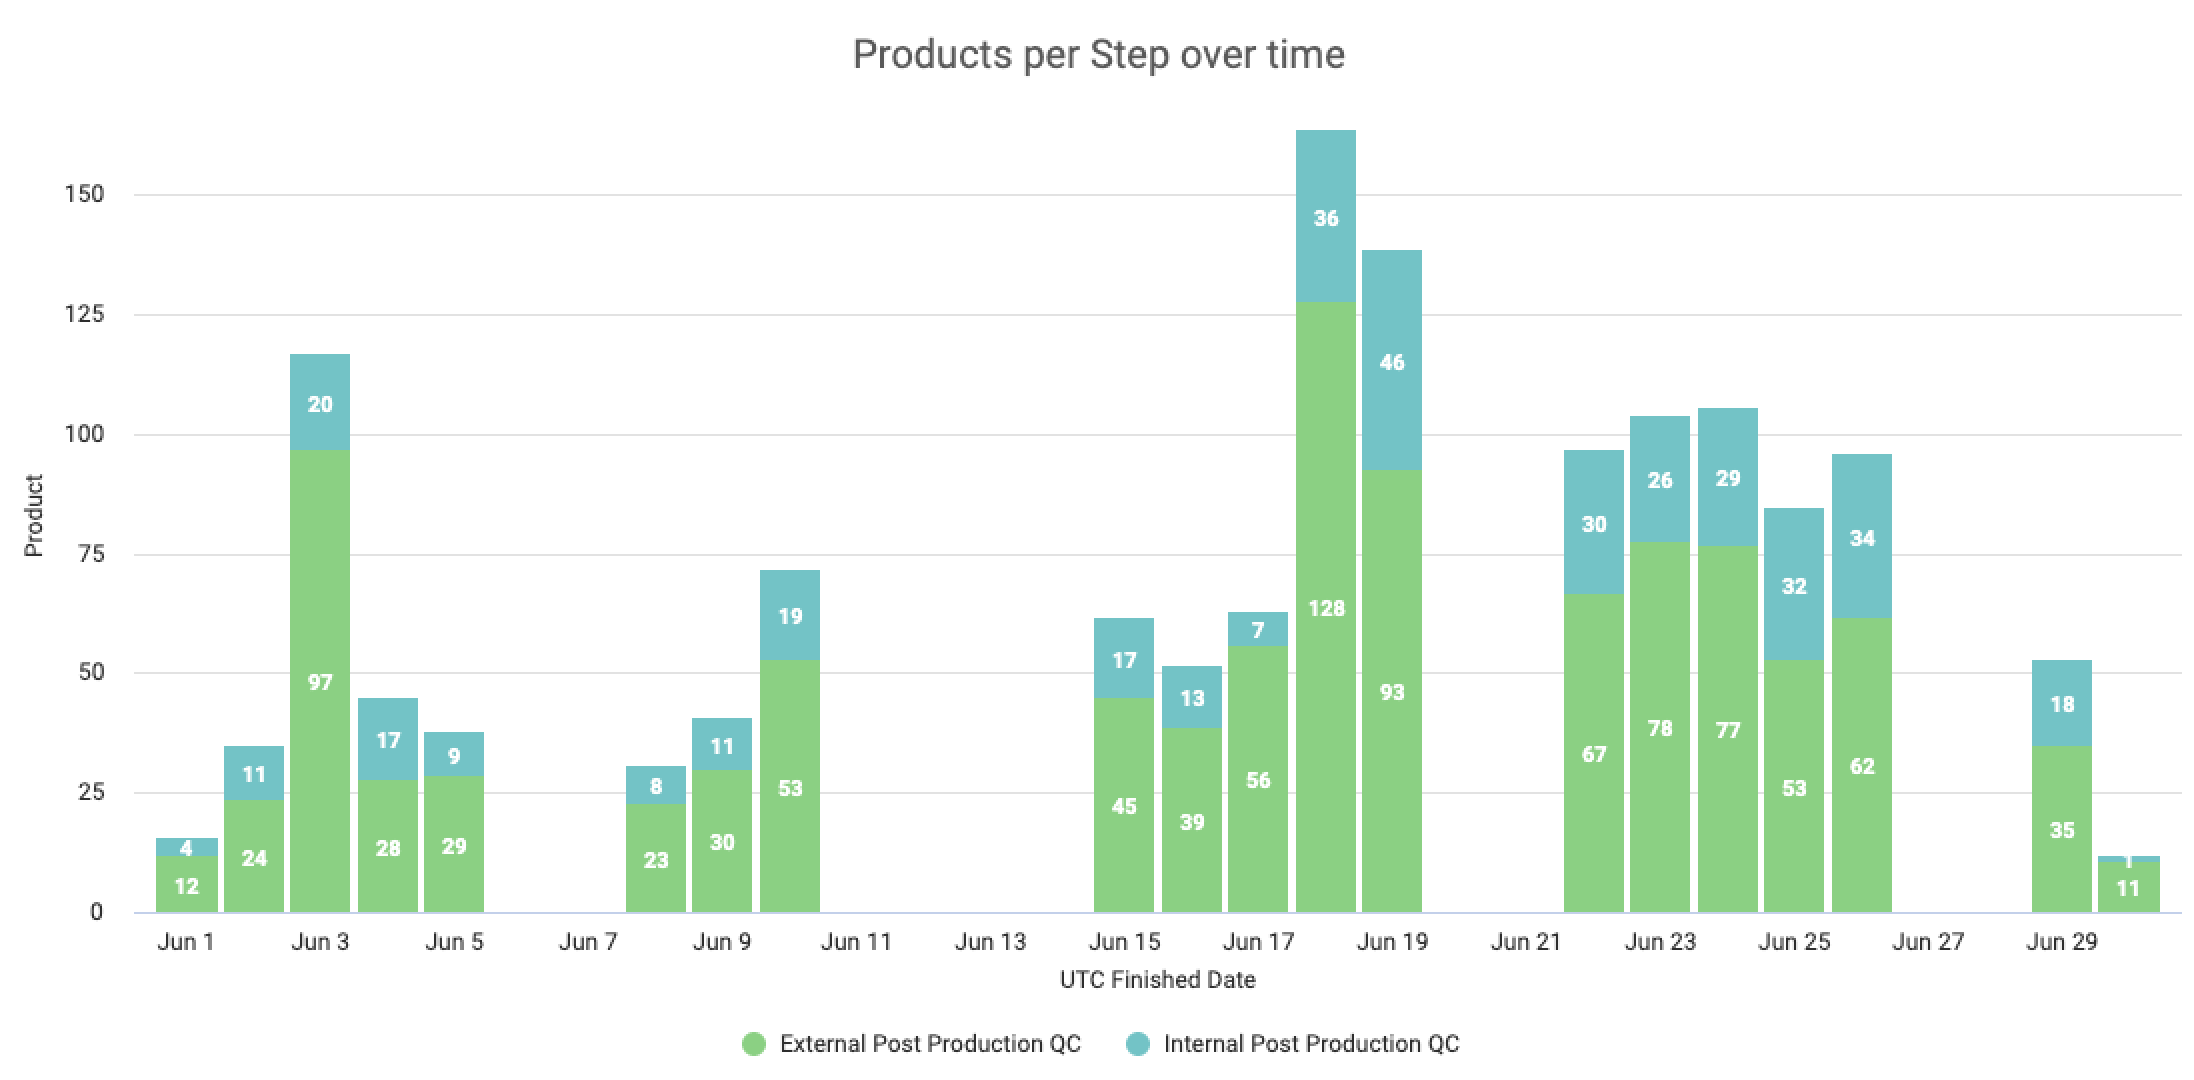Toggle the External Post Production QC legend label
The width and height of the screenshot is (2194, 1080).
[x=930, y=1044]
